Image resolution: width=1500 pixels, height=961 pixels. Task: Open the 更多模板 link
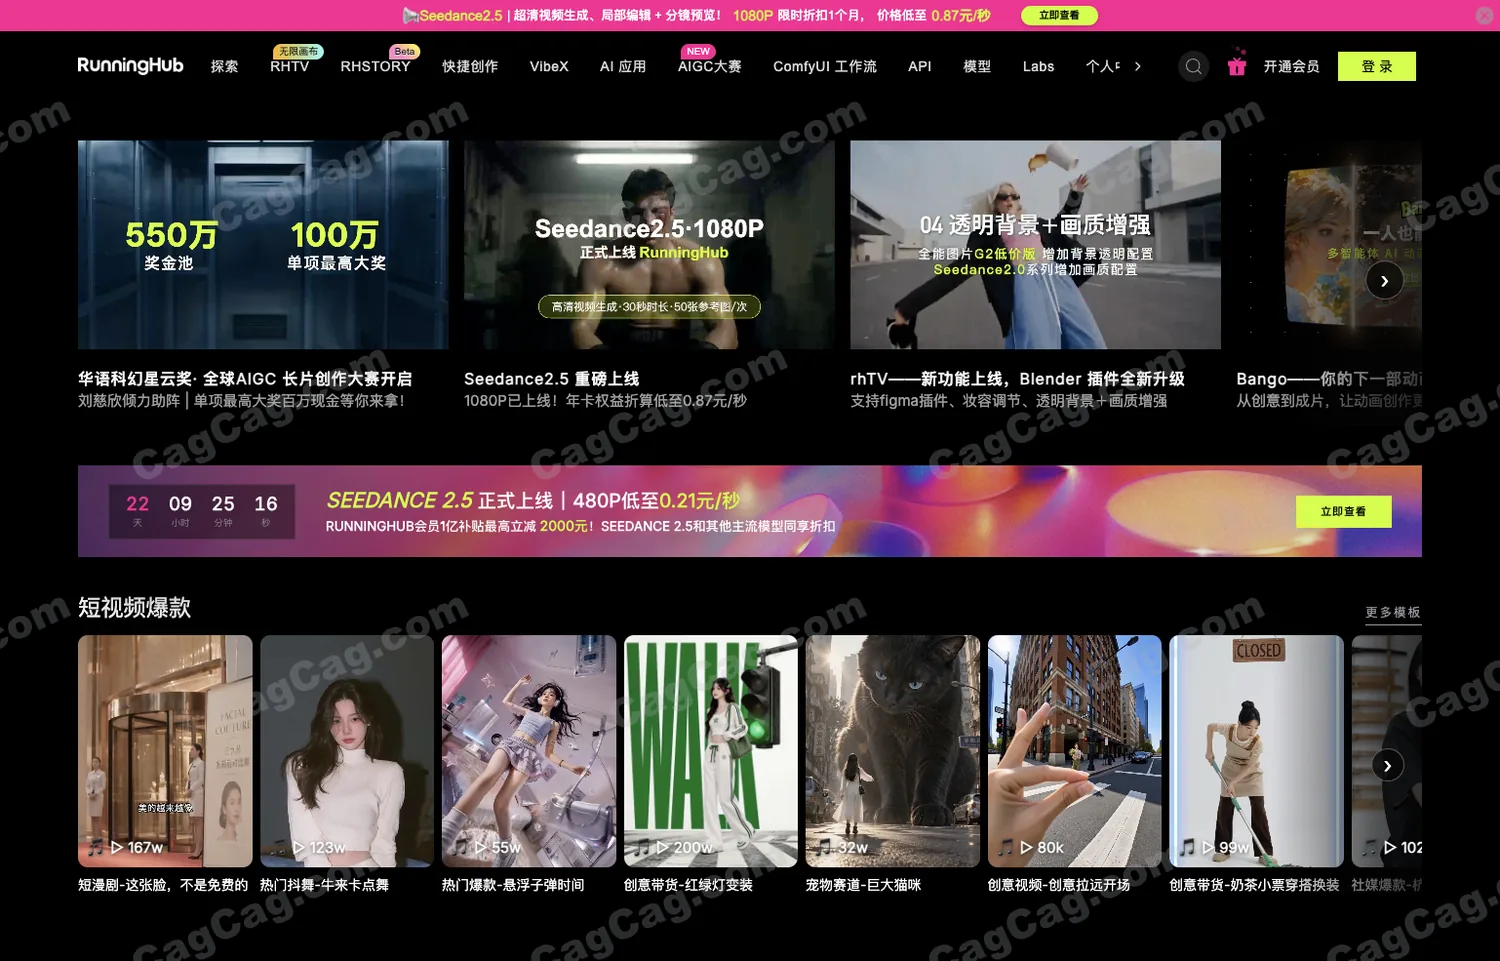pyautogui.click(x=1393, y=612)
